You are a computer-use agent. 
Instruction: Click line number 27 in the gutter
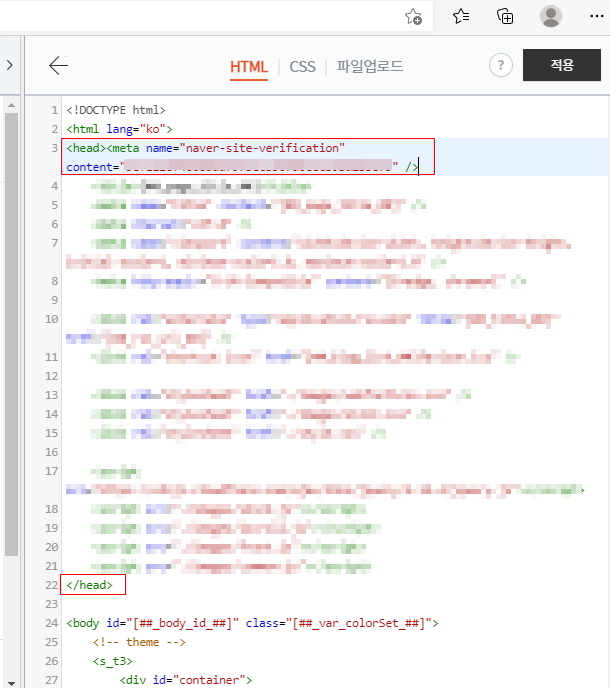coord(51,680)
